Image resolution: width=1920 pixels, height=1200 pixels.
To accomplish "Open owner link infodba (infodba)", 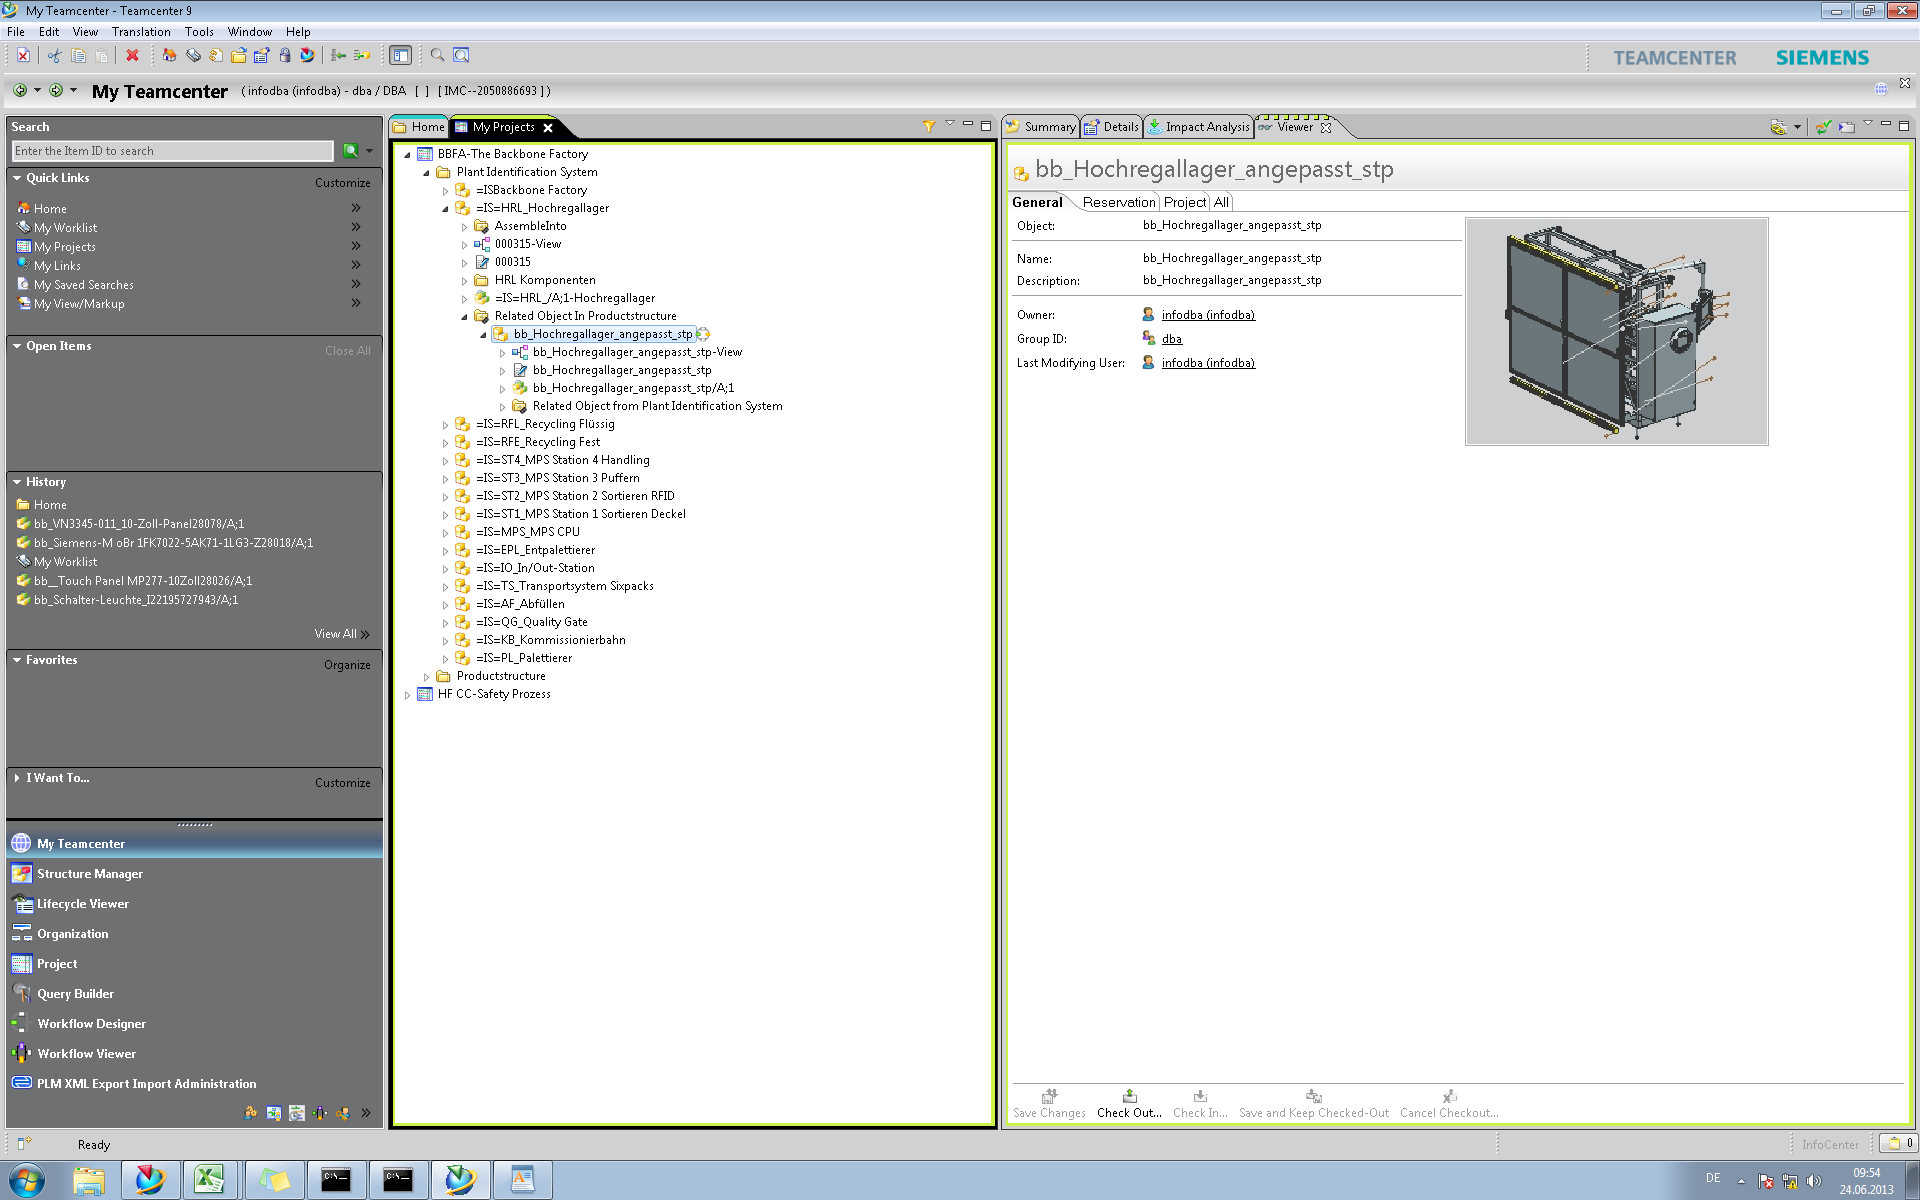I will click(x=1208, y=315).
